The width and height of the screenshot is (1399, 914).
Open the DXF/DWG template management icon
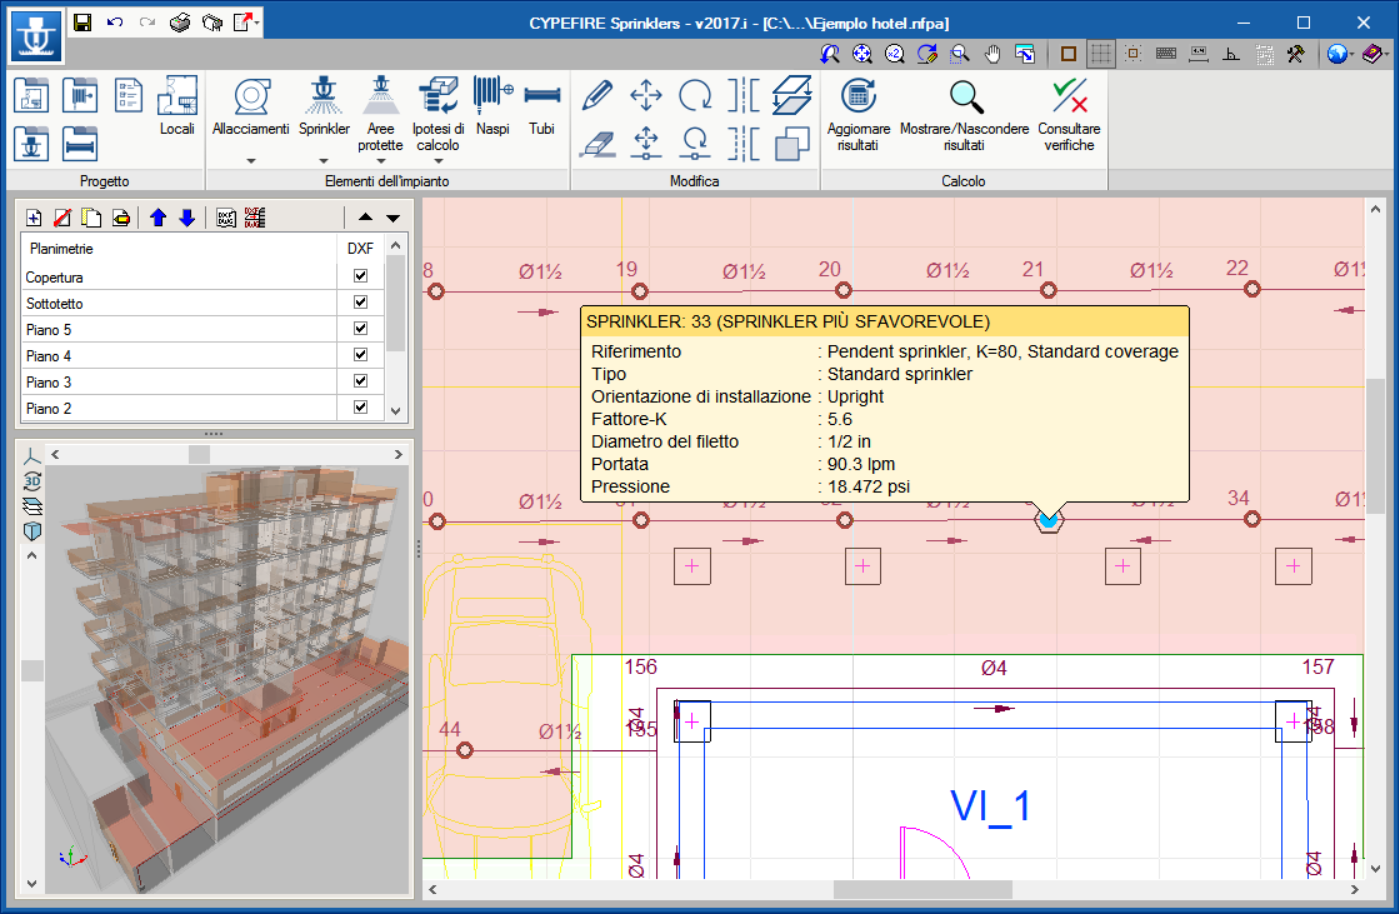point(227,217)
